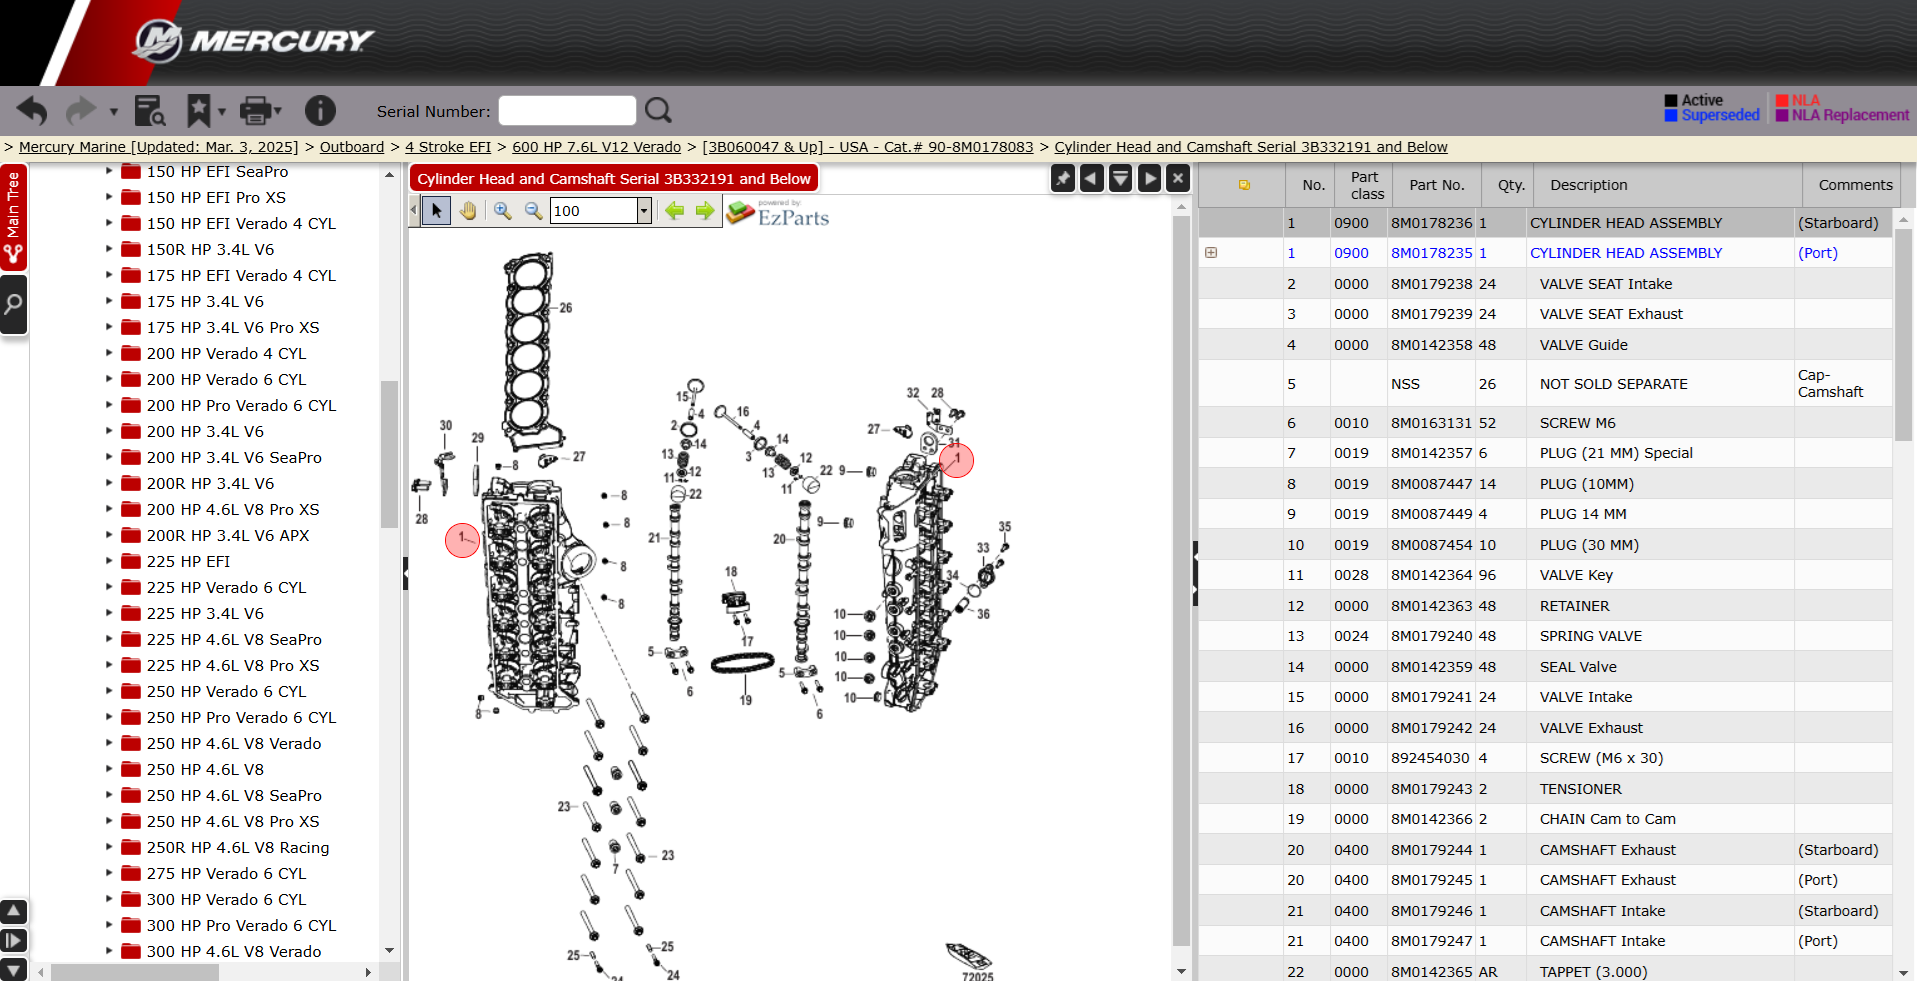
Task: Open the information icon
Action: (320, 111)
